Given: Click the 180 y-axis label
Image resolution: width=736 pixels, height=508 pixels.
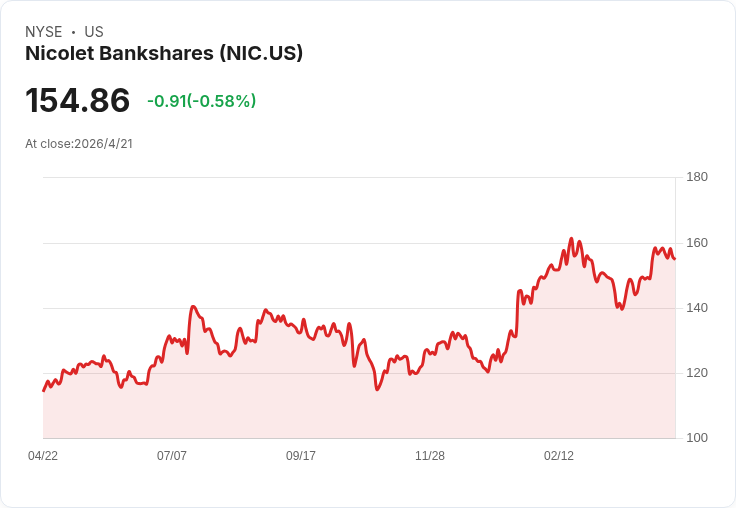Looking at the screenshot, I should tap(697, 177).
